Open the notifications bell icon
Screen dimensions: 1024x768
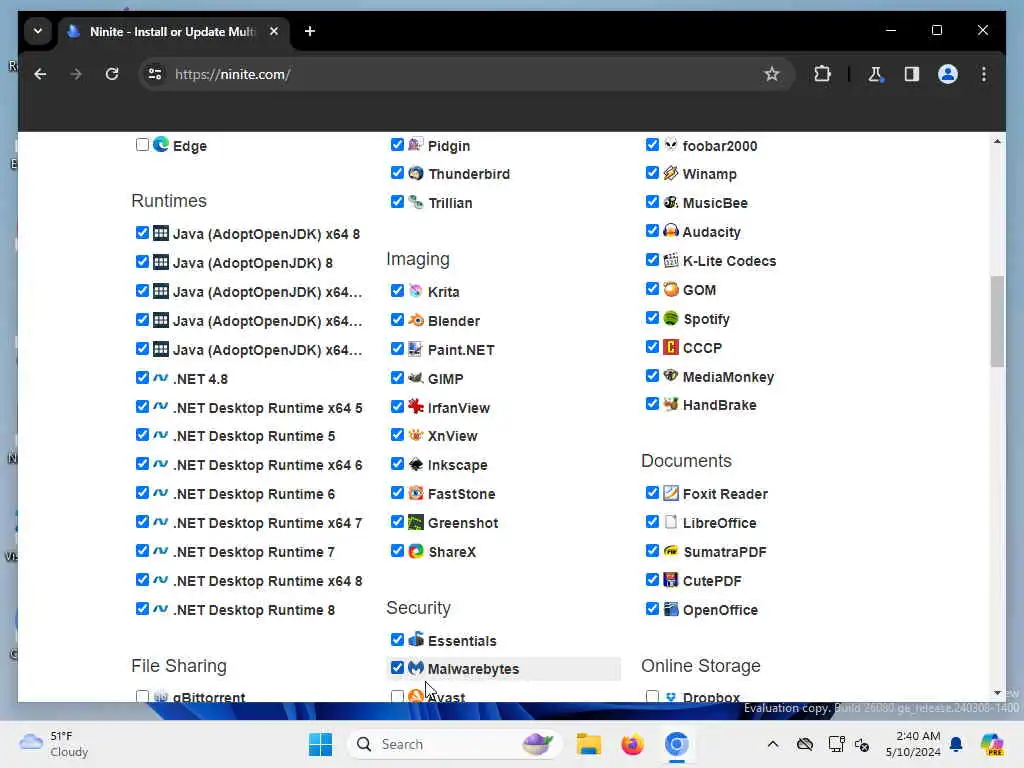956,744
